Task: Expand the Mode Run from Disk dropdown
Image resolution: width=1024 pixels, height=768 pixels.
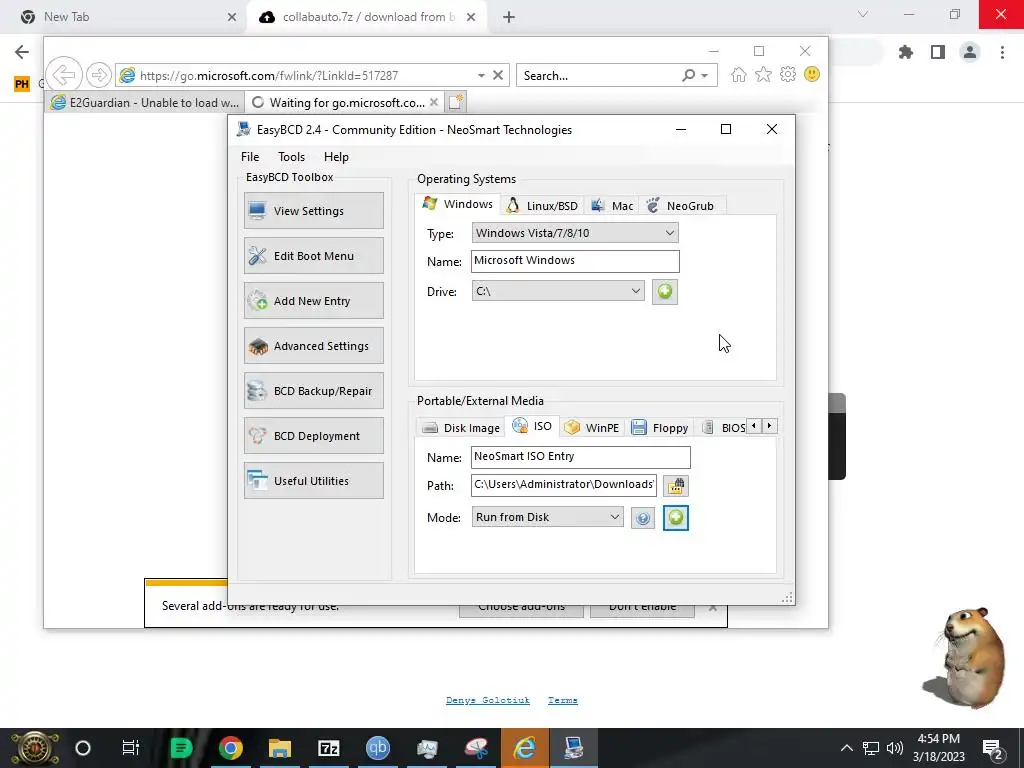Action: (547, 517)
